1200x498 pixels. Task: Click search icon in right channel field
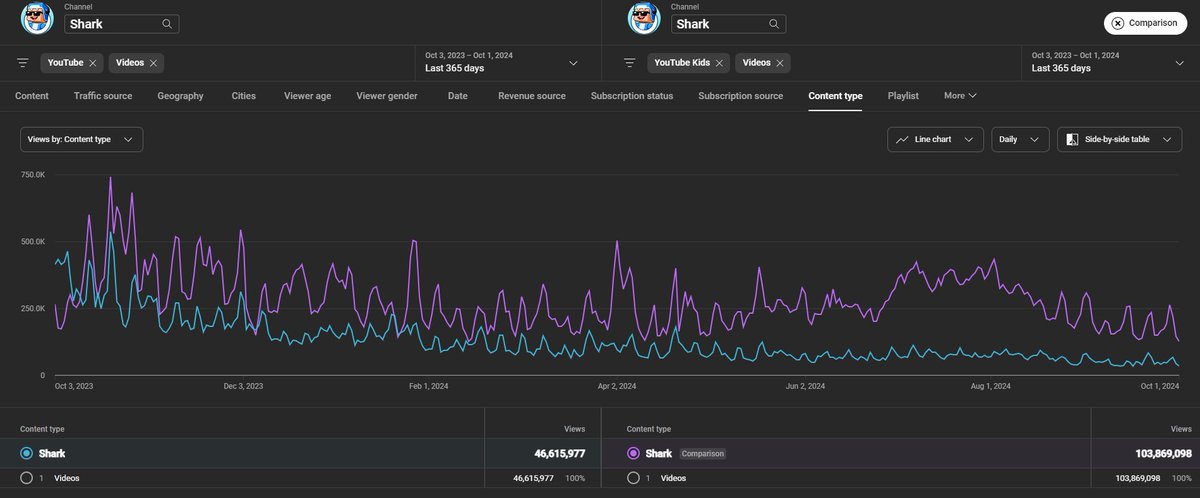coord(774,24)
